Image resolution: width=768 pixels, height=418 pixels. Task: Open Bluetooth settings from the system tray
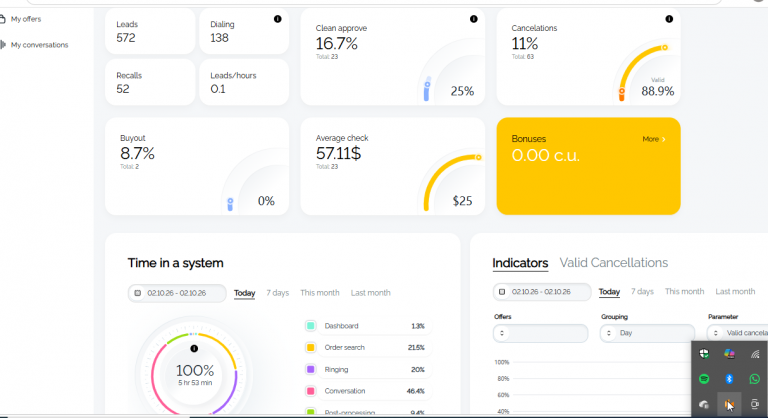click(x=729, y=379)
